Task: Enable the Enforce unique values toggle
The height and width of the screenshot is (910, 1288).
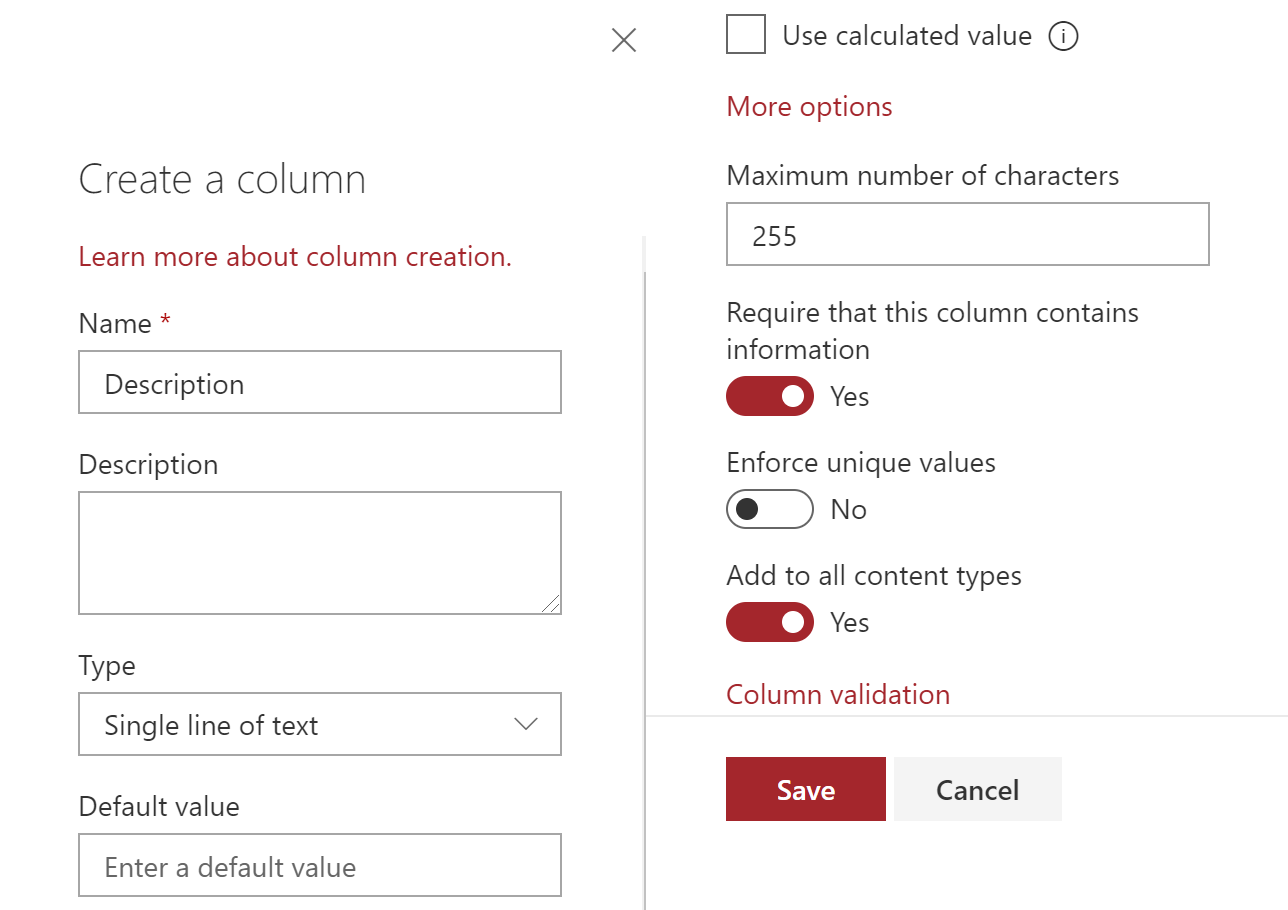Action: [769, 509]
